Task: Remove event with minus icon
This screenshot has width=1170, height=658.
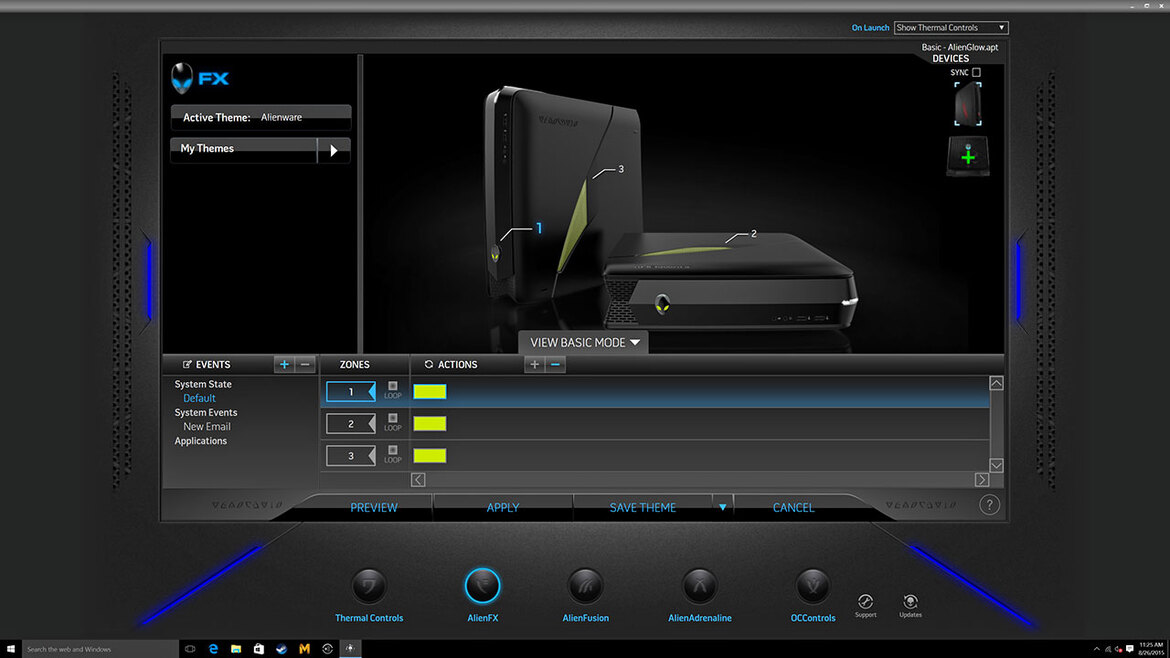Action: pos(304,364)
